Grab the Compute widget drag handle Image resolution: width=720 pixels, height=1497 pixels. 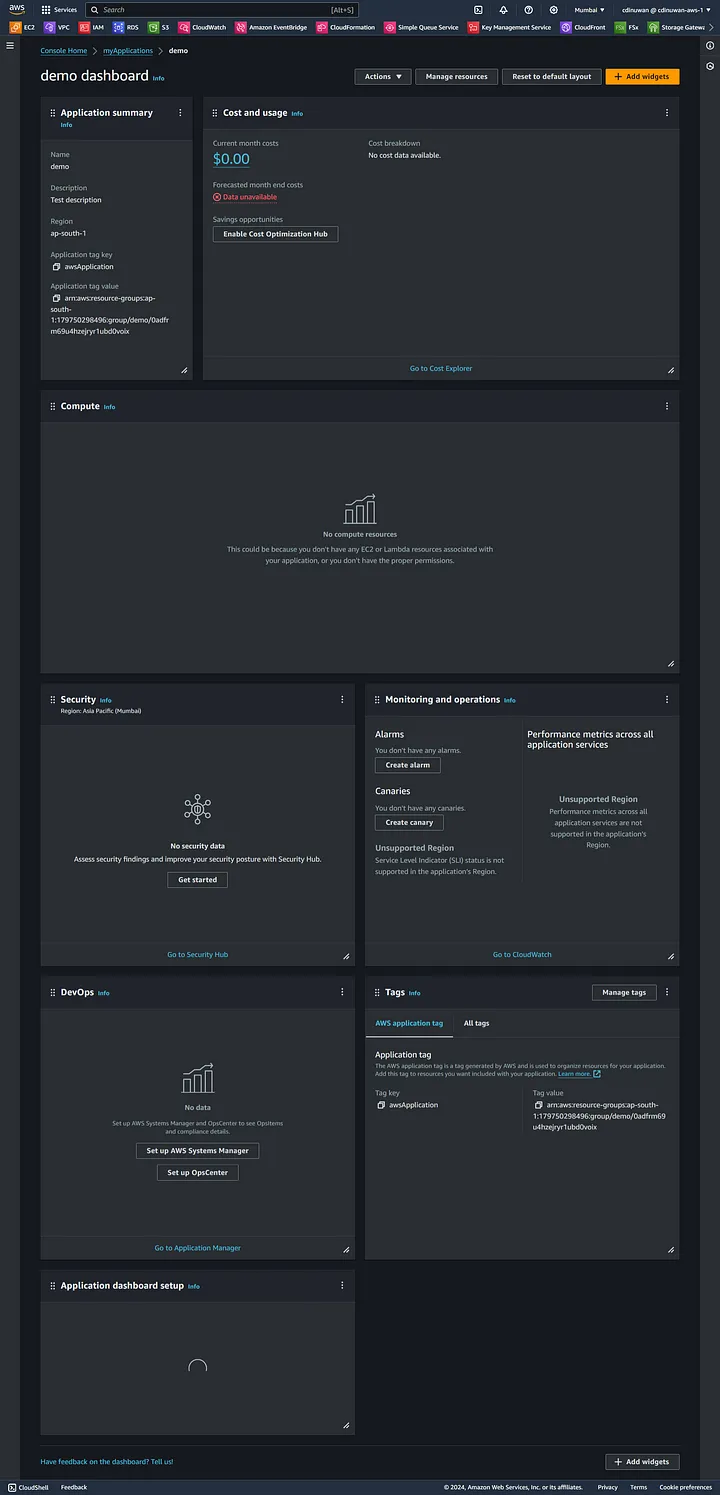coord(52,407)
